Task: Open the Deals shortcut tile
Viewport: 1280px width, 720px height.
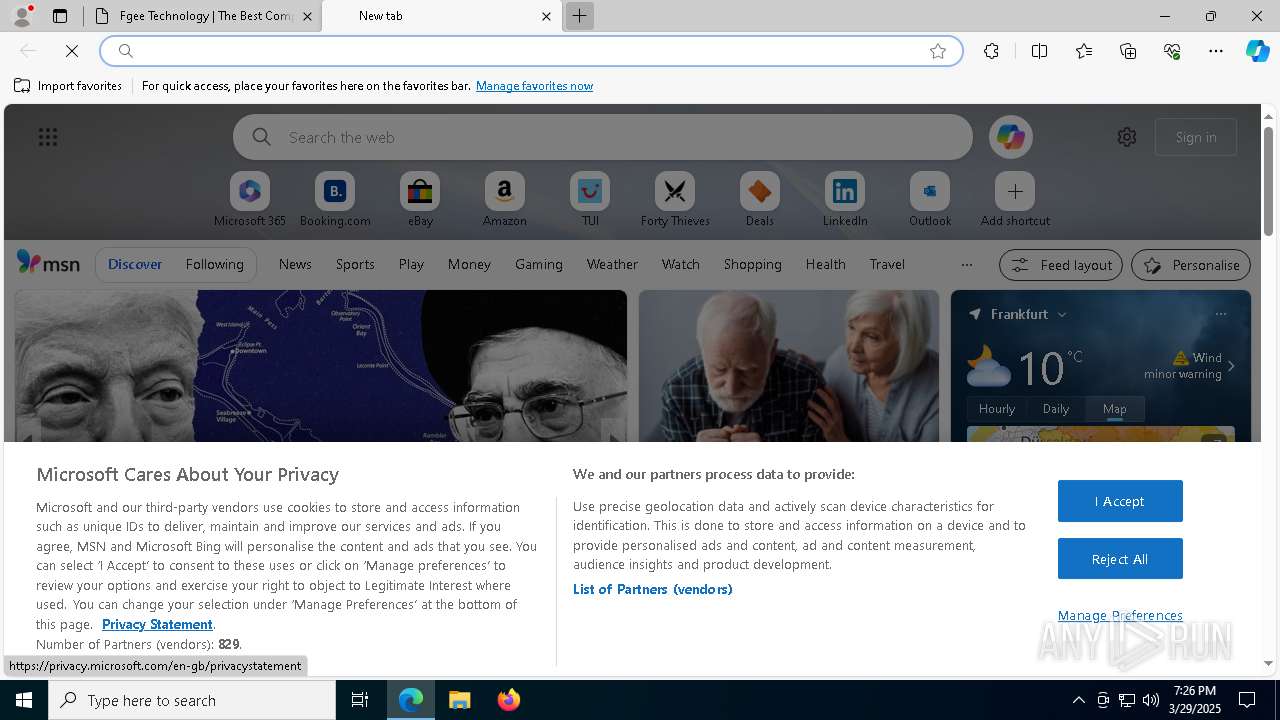Action: coord(760,199)
